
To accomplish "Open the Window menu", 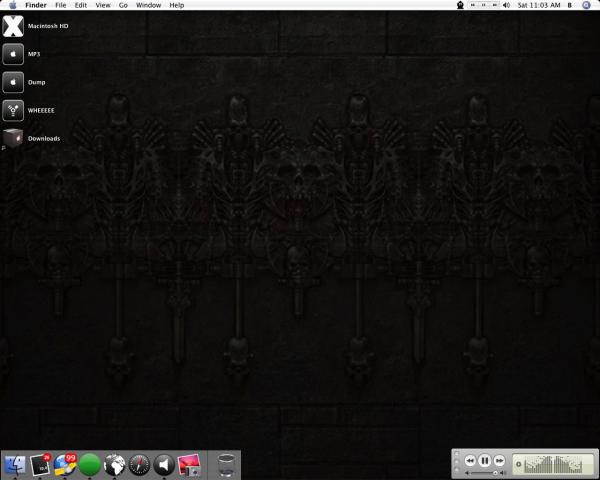I will pos(148,5).
